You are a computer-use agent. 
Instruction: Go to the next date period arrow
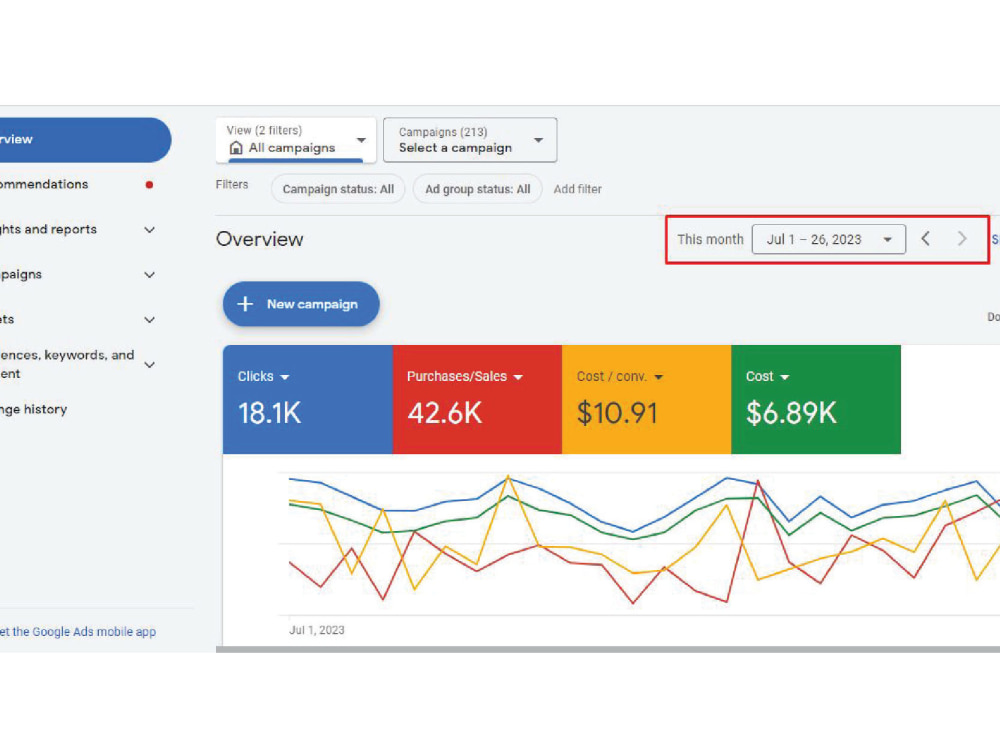(962, 239)
